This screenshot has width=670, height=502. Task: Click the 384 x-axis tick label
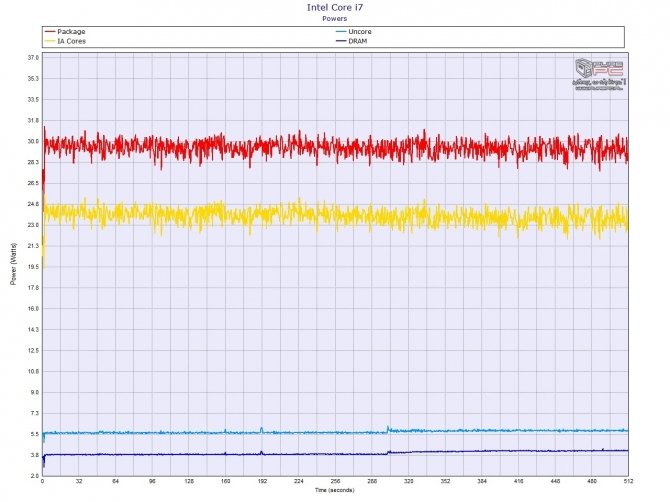482,481
